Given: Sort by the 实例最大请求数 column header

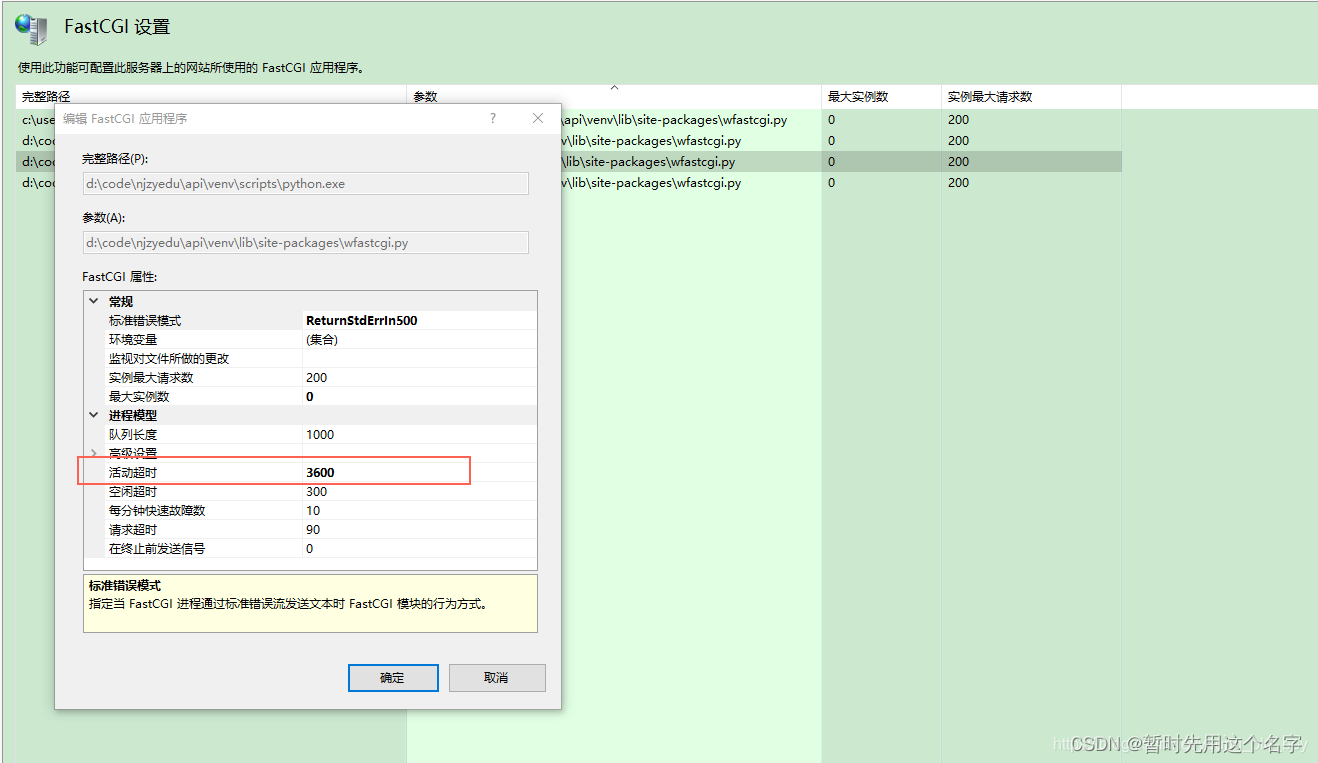Looking at the screenshot, I should (1031, 97).
